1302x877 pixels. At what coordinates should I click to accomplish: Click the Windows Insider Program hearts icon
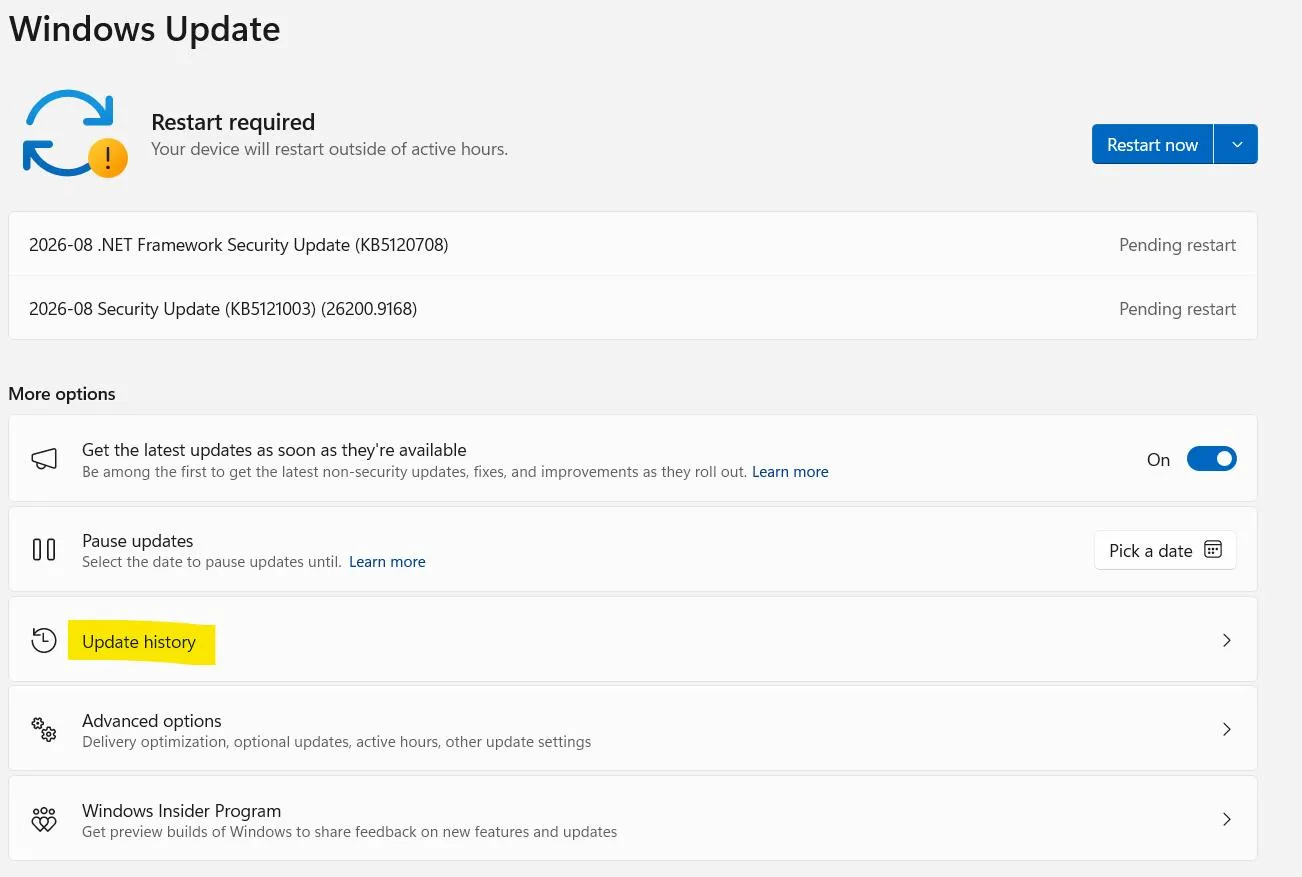tap(44, 819)
